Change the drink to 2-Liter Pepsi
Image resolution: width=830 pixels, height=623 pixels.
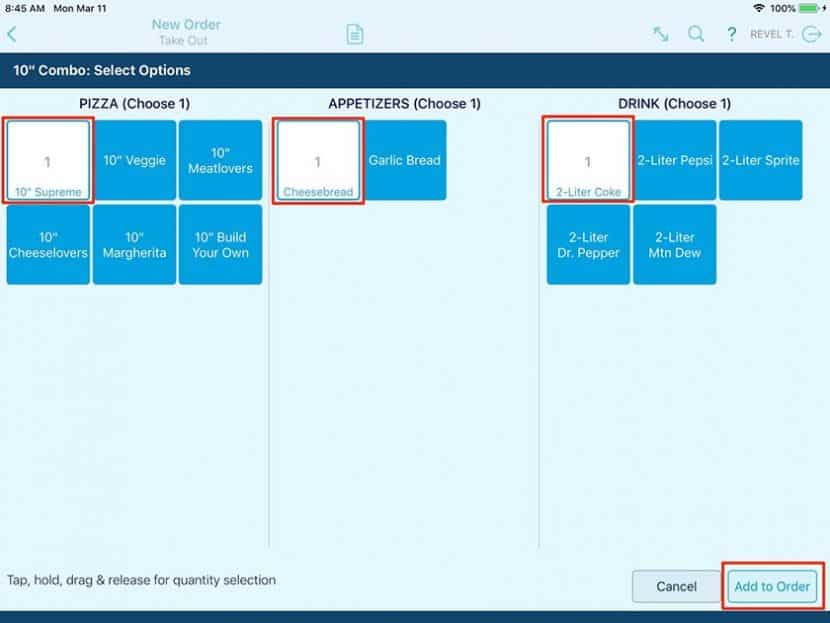point(674,159)
